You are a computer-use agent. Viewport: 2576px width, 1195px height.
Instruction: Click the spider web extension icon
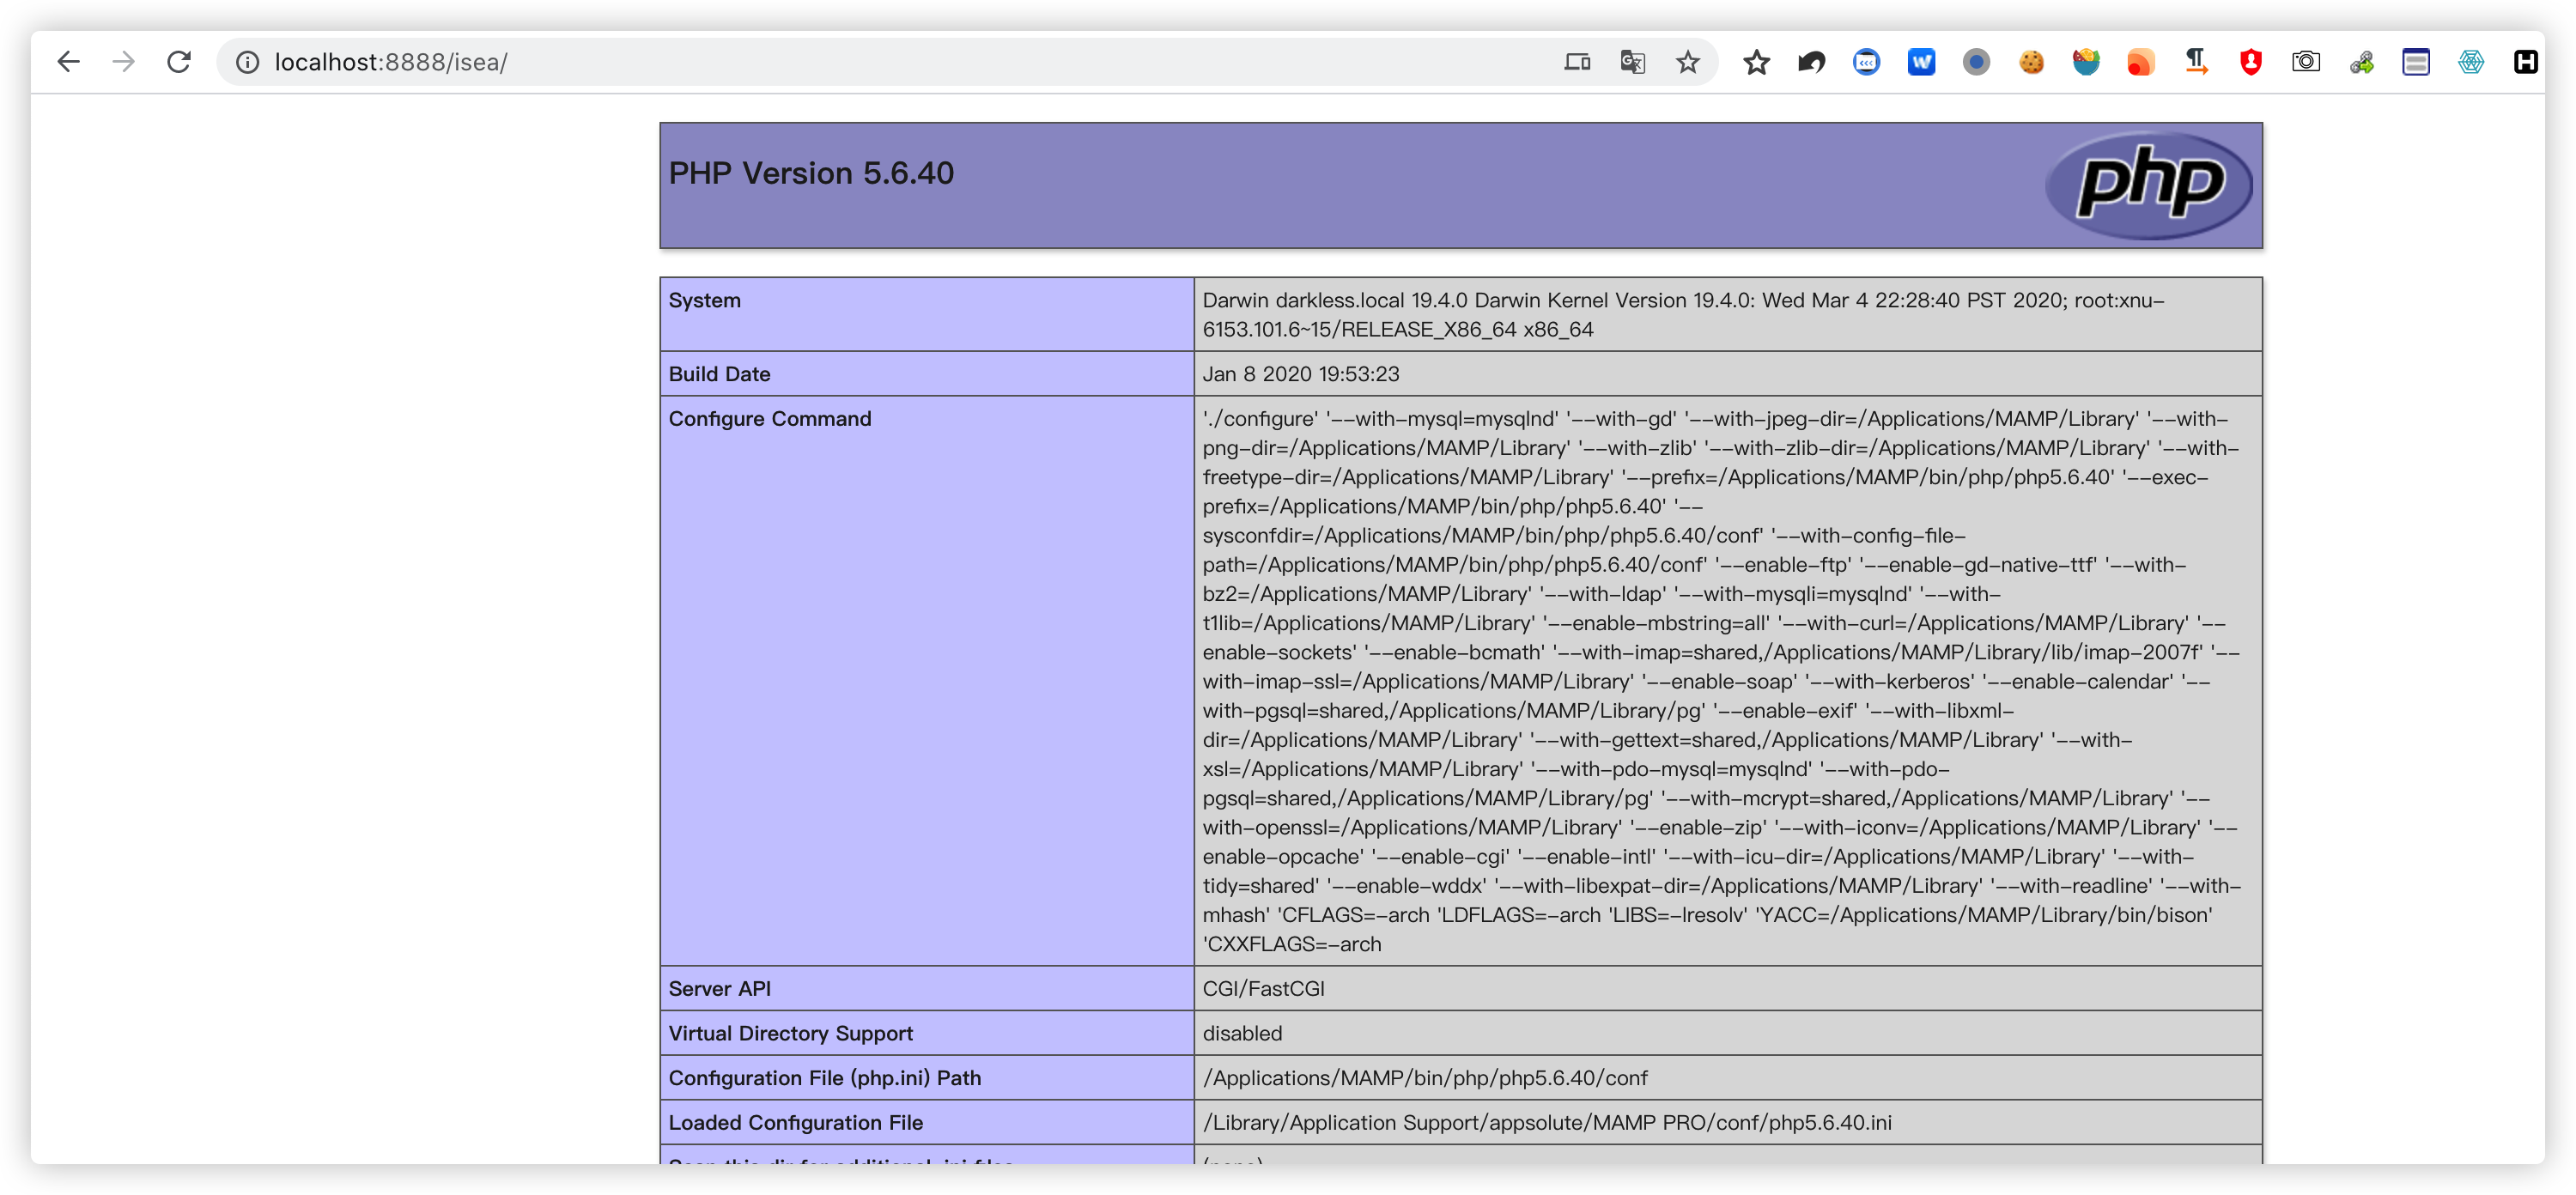click(2471, 62)
